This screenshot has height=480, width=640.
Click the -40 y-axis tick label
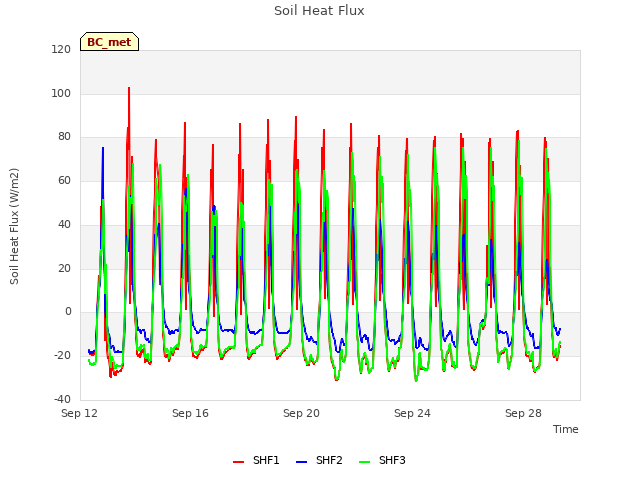pyautogui.click(x=62, y=399)
